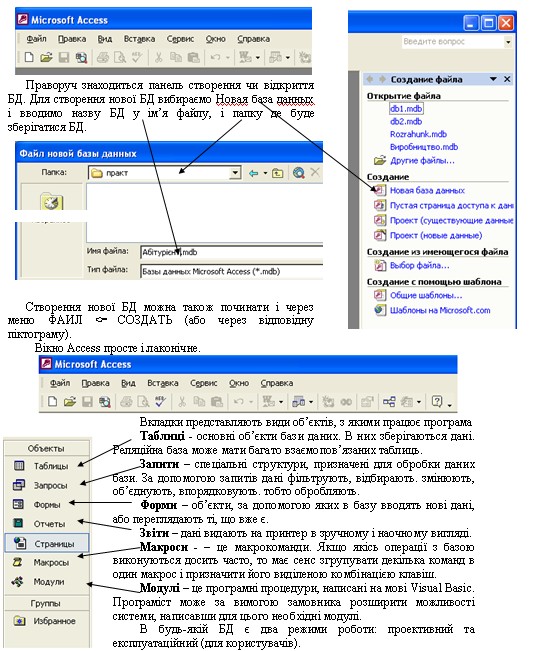The width and height of the screenshot is (543, 651).
Task: Open the Toolbar Options arrow next to the Help icon
Action: pos(450,403)
